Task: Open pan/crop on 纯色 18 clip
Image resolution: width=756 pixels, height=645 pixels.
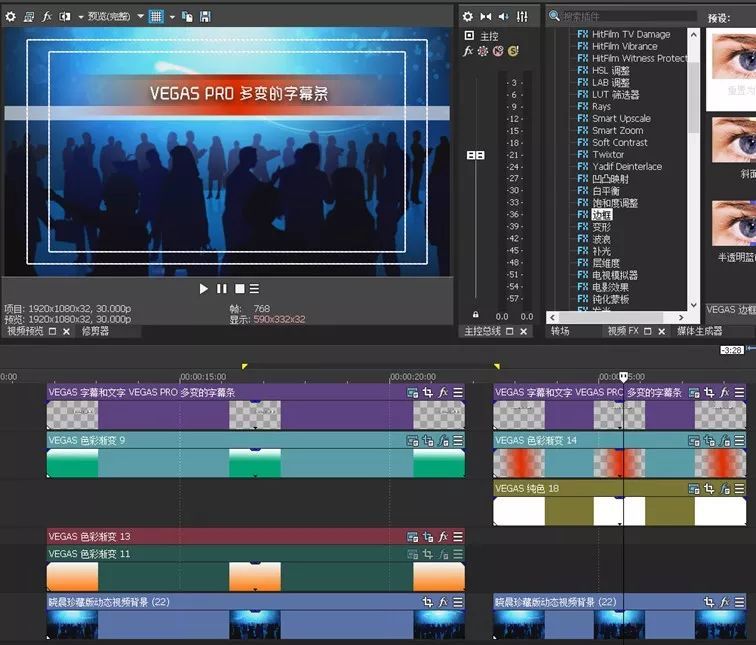Action: coord(709,489)
